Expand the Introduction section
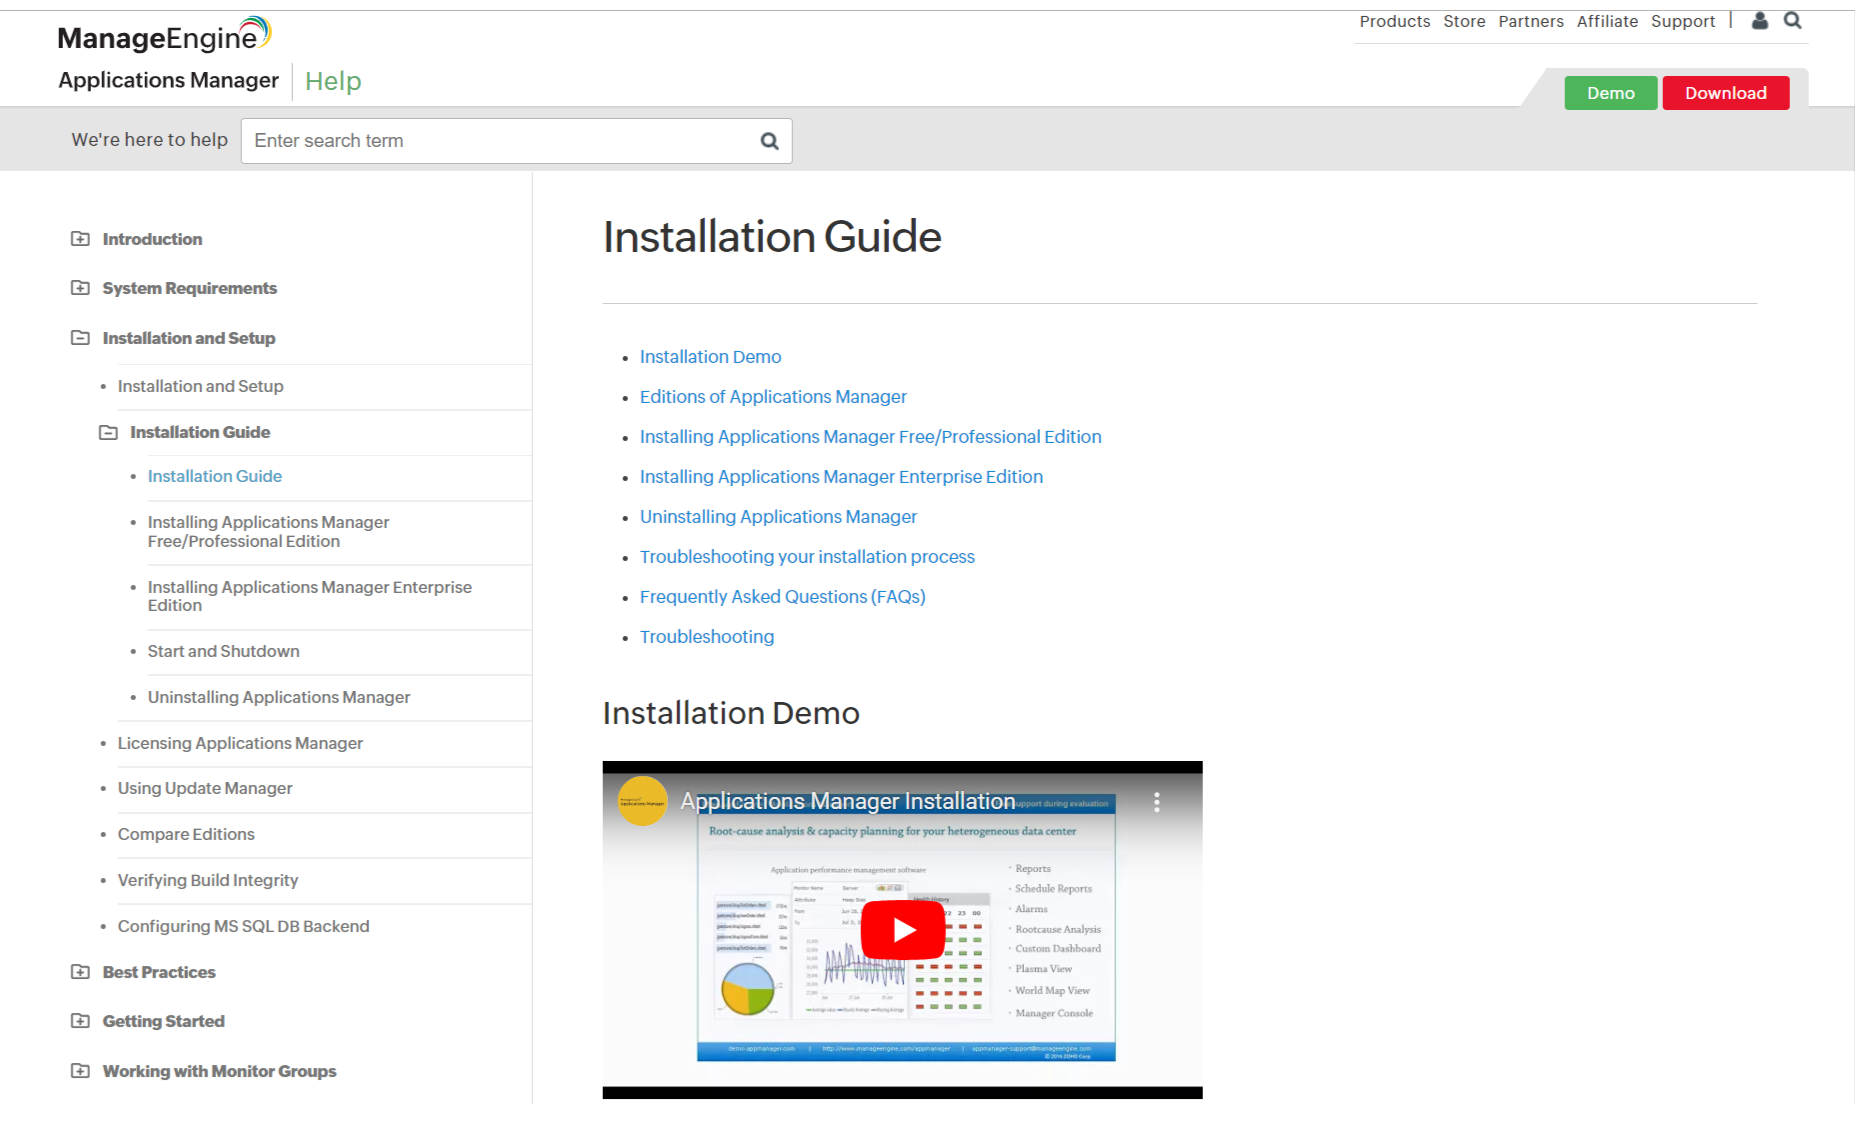The height and width of the screenshot is (1134, 1861). [80, 239]
